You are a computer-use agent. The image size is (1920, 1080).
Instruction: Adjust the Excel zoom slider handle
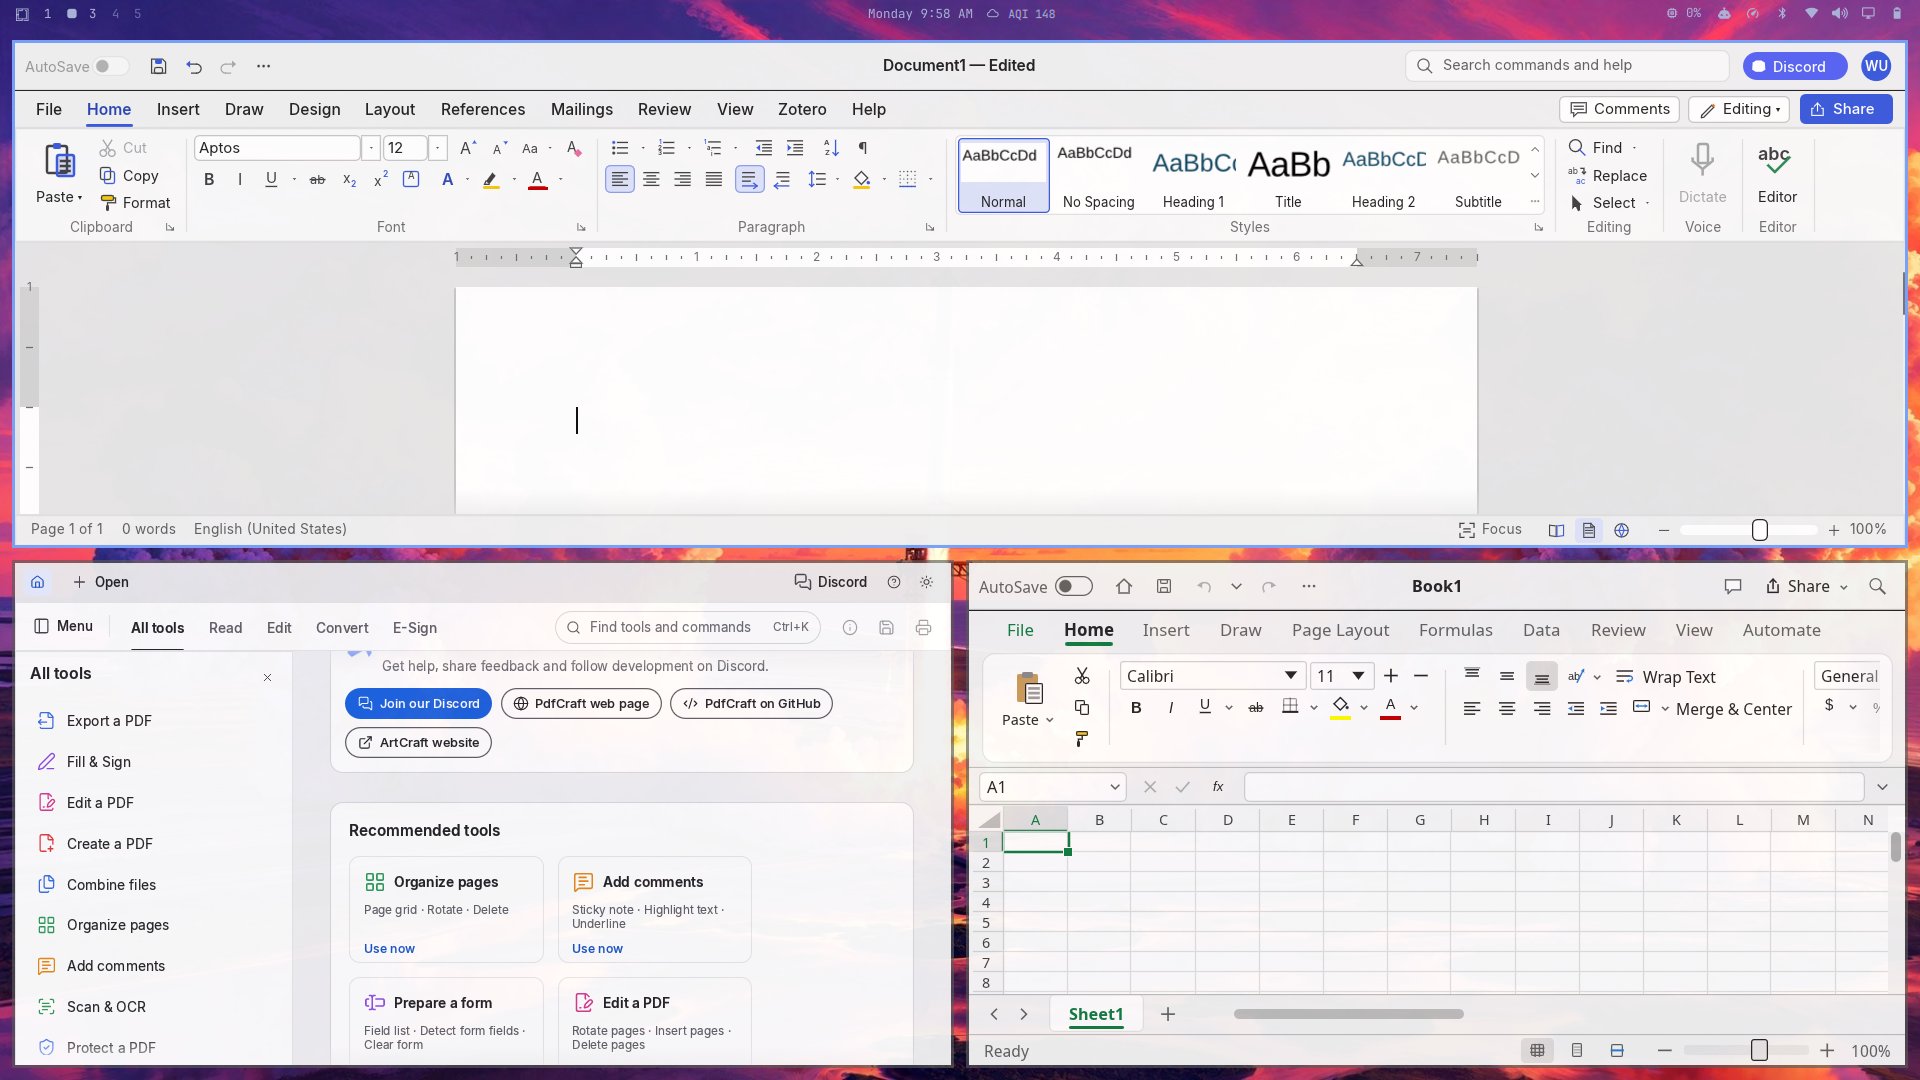pyautogui.click(x=1759, y=1051)
